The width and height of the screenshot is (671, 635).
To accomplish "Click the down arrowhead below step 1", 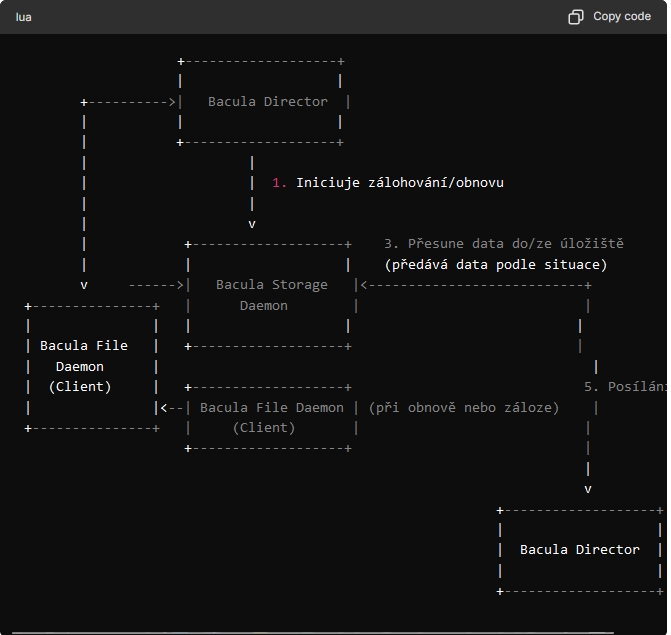I will (x=252, y=224).
